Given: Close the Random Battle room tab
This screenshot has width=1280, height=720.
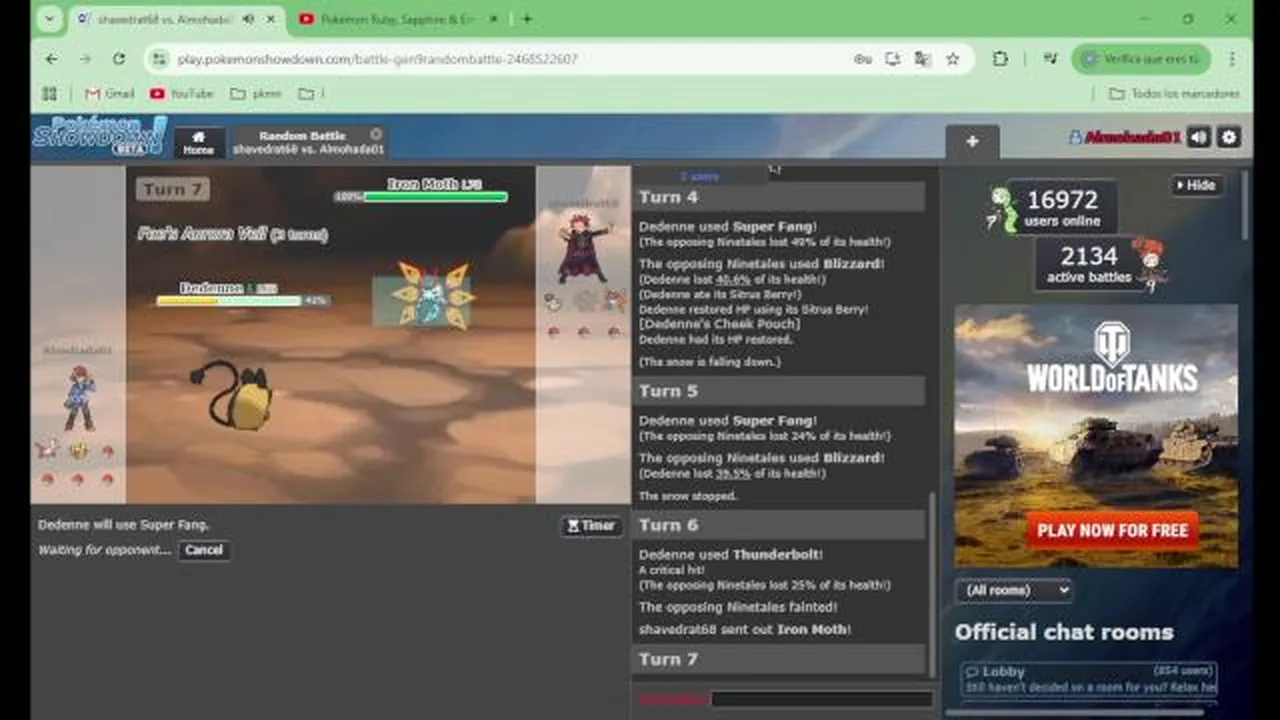Looking at the screenshot, I should [376, 134].
